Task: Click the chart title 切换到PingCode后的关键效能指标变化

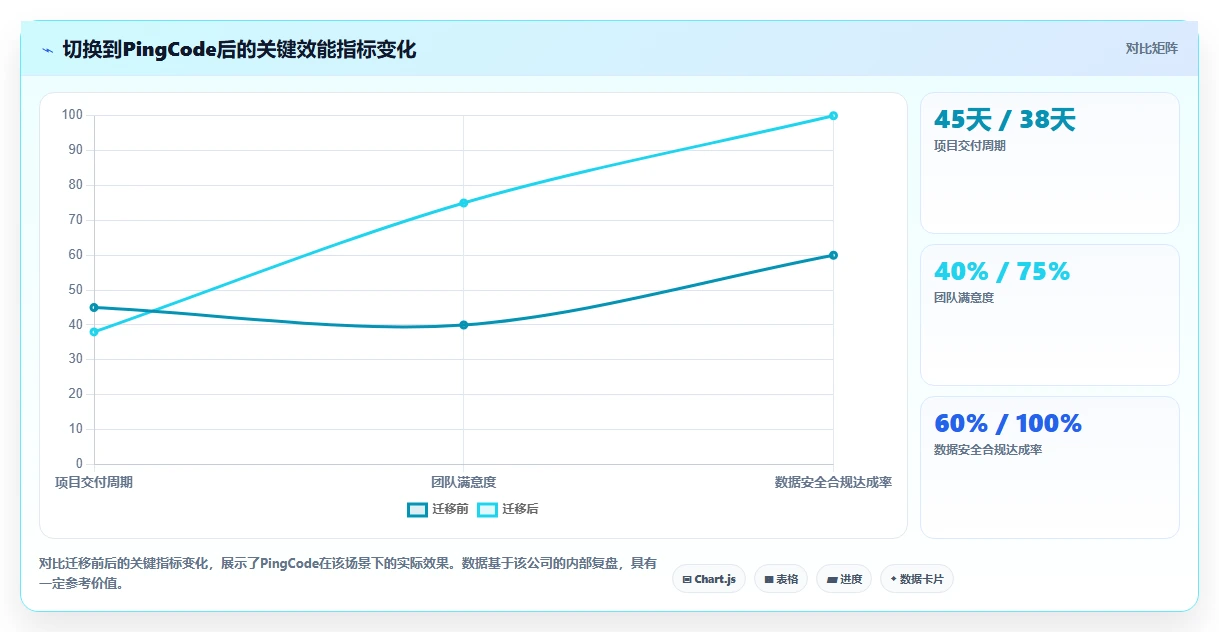Action: (239, 49)
